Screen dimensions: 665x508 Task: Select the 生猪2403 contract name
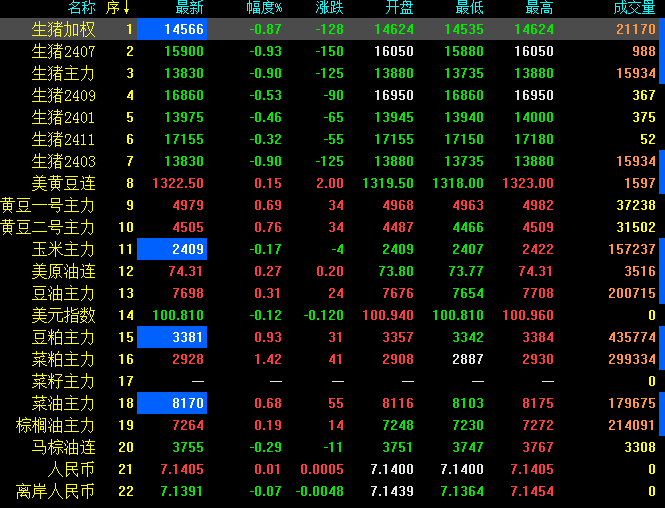coord(64,162)
